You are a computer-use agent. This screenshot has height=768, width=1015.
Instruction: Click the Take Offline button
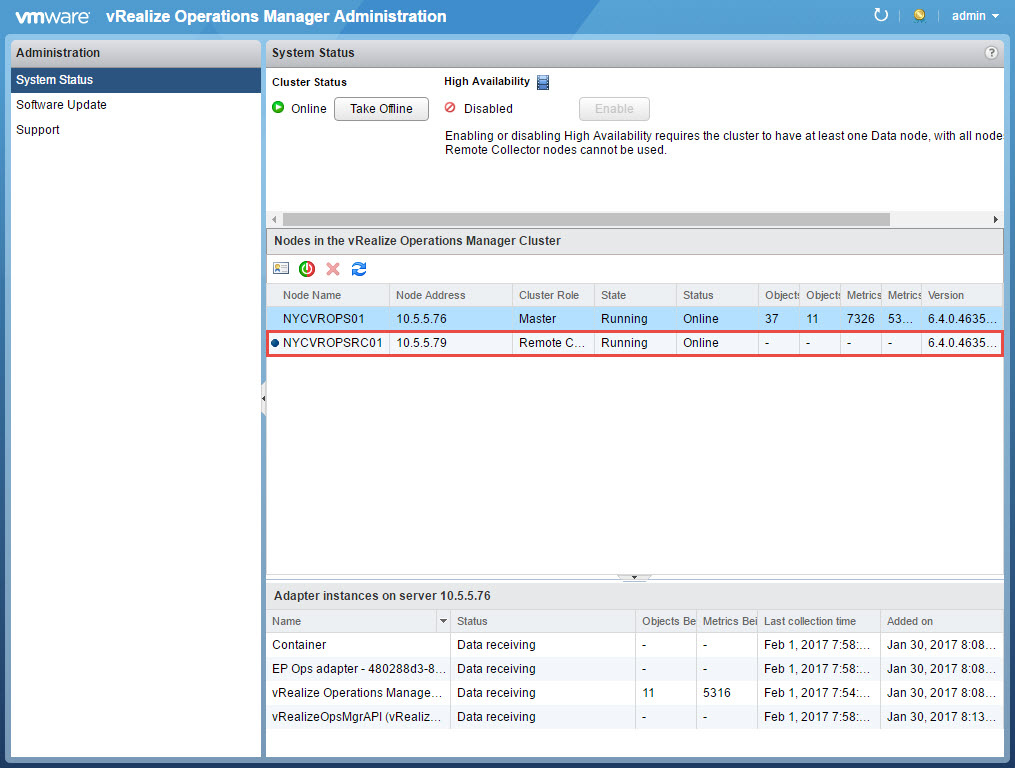tap(381, 109)
